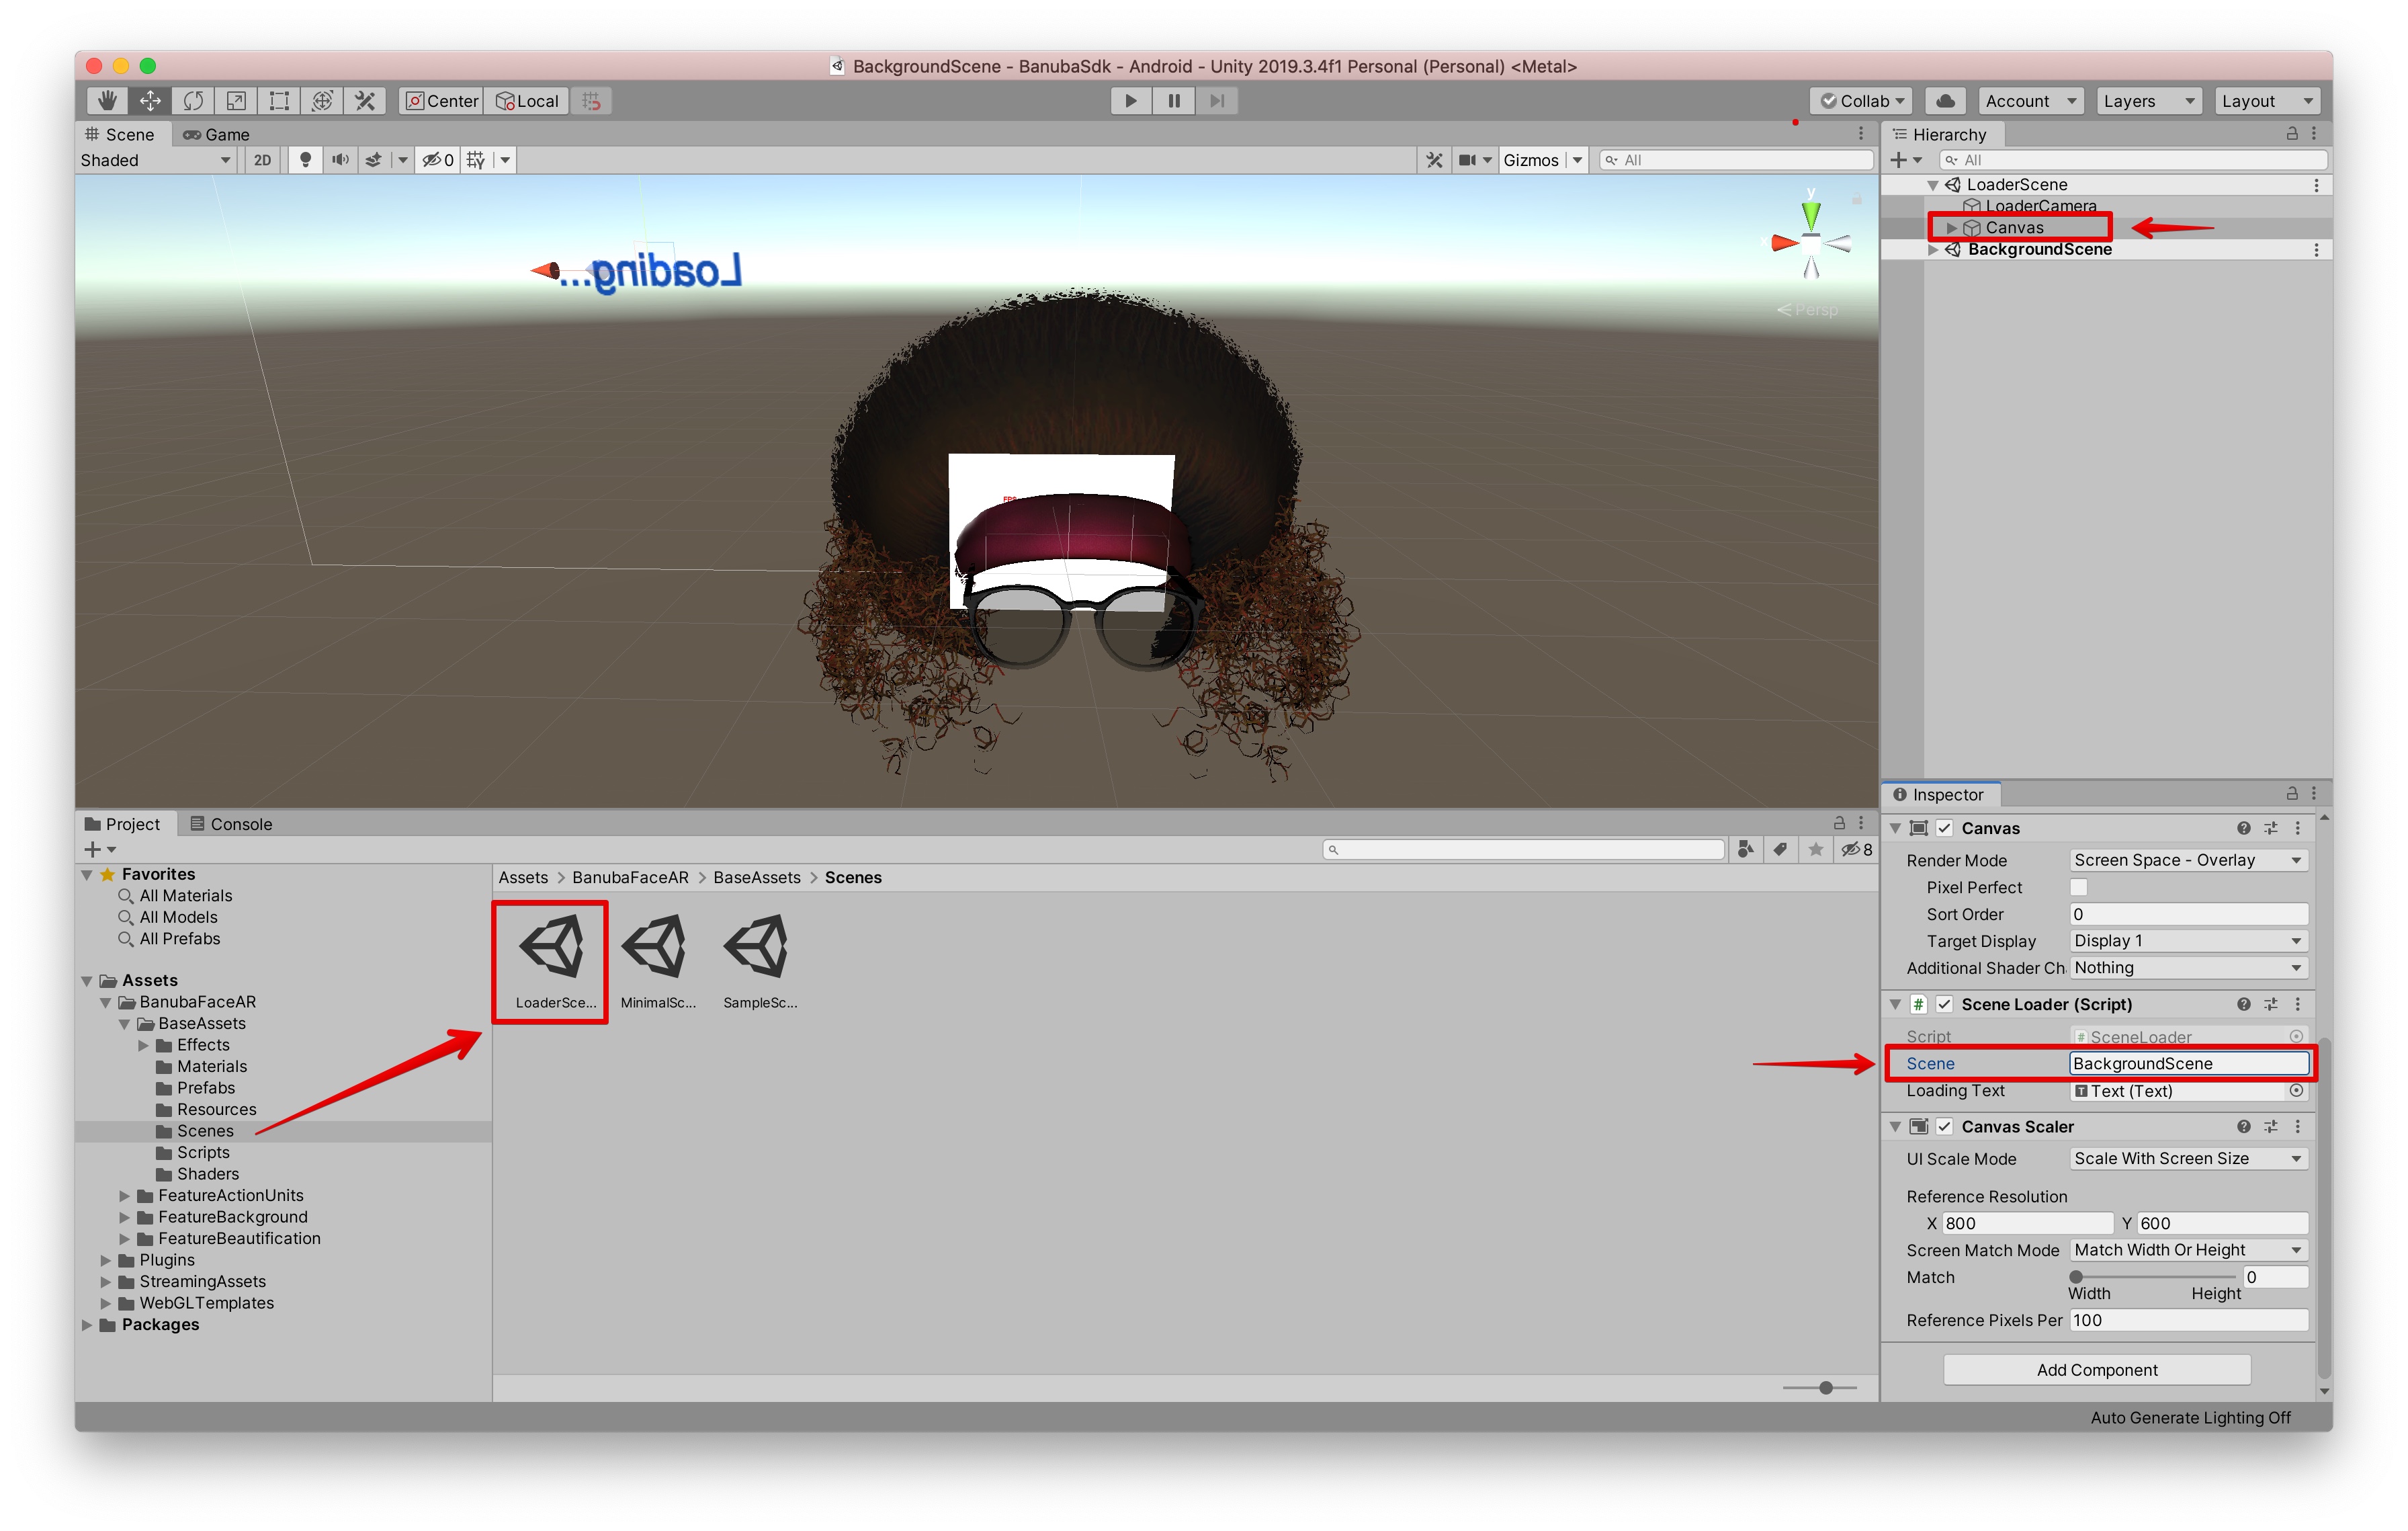Pick object for Loading Text field

coord(2297,1091)
